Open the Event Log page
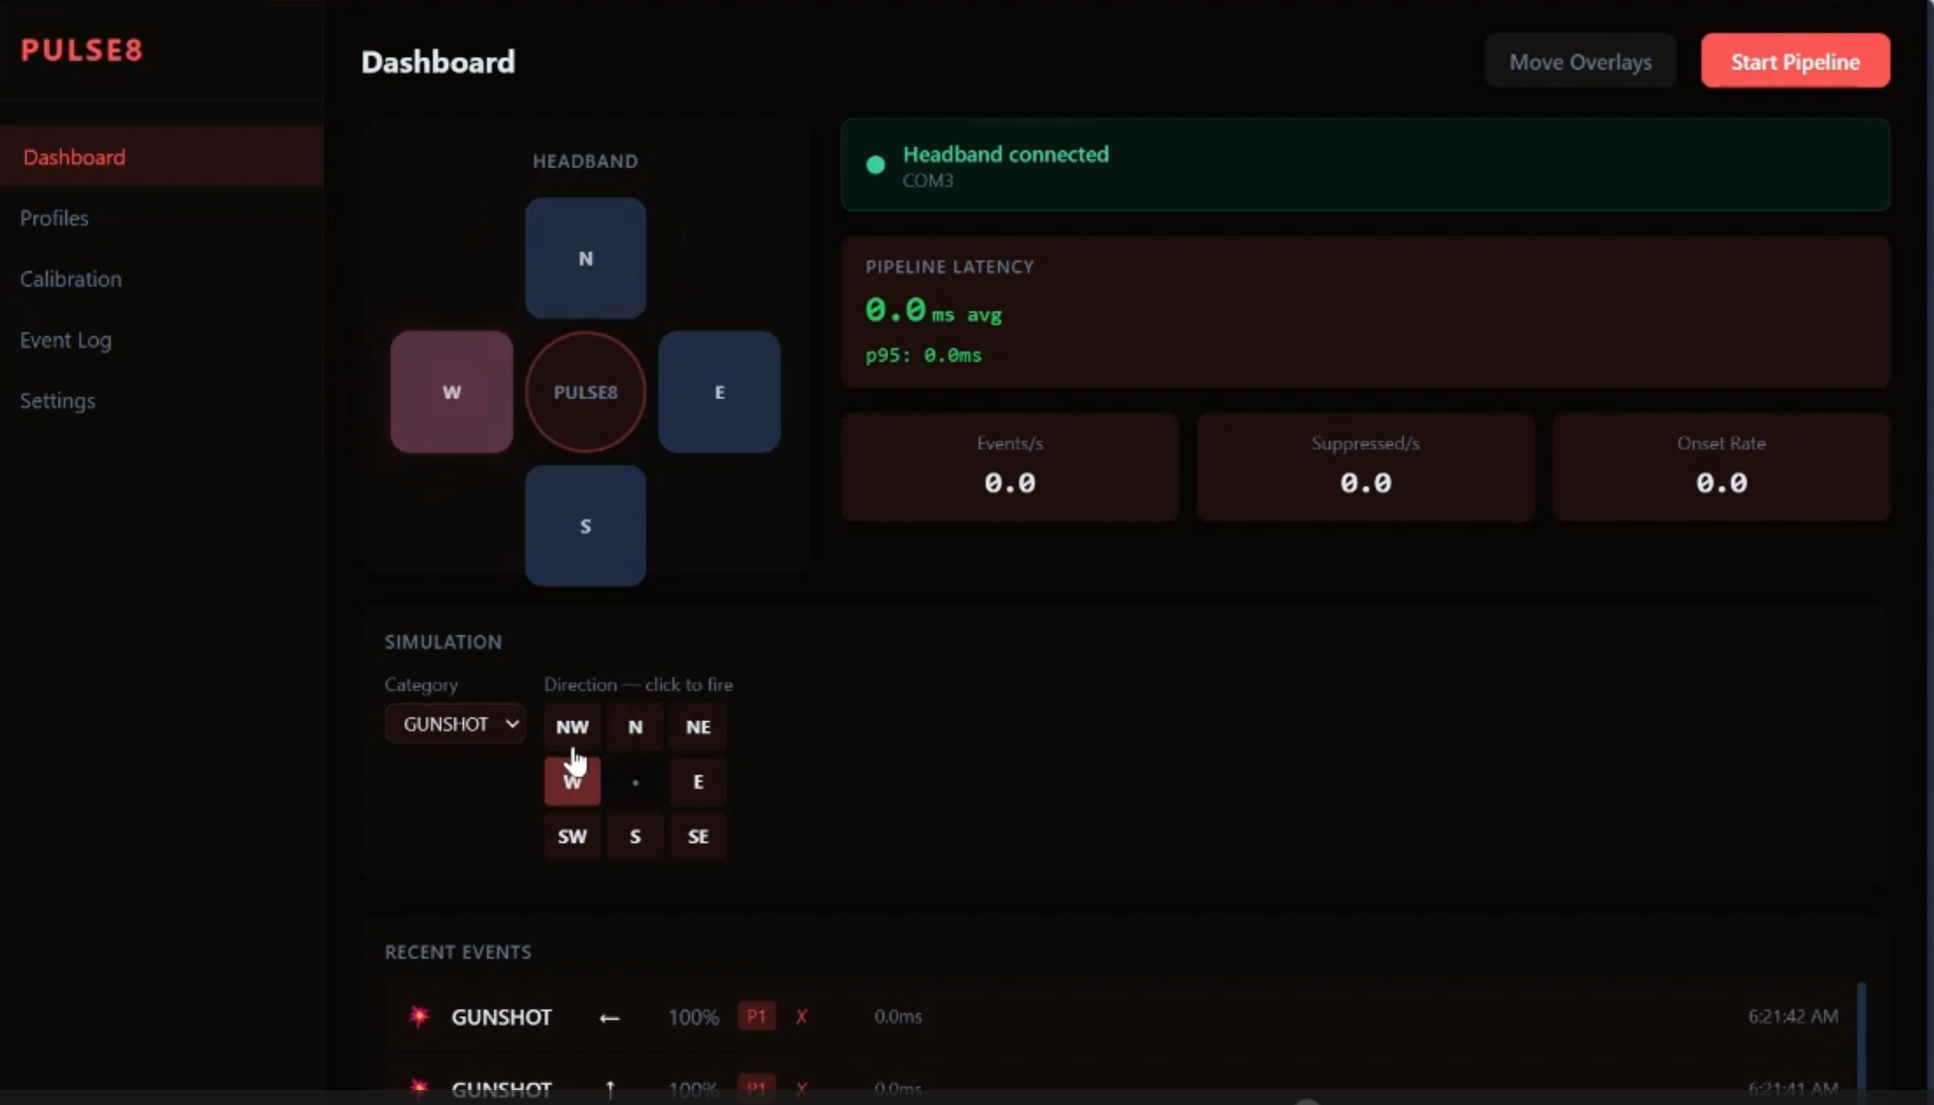Image resolution: width=1934 pixels, height=1105 pixels. coord(66,340)
